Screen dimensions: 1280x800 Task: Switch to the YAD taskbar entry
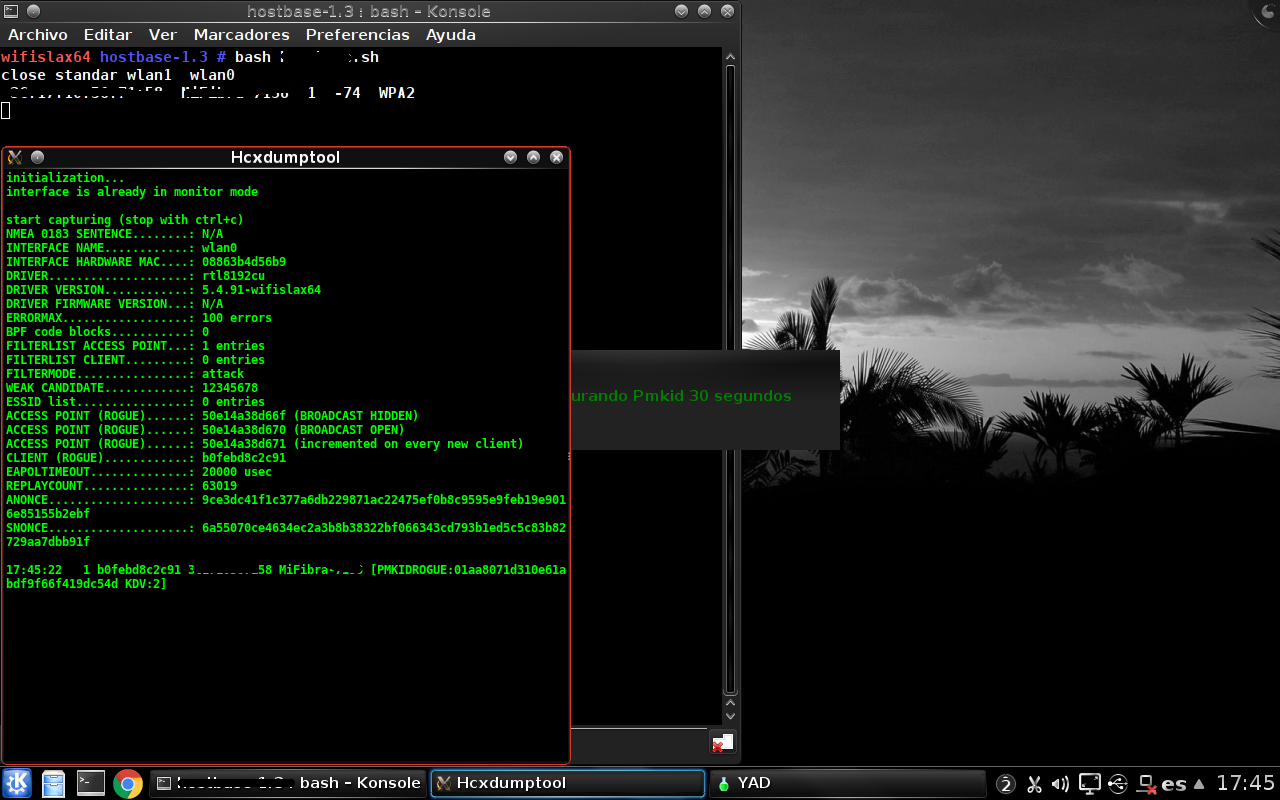click(846, 783)
